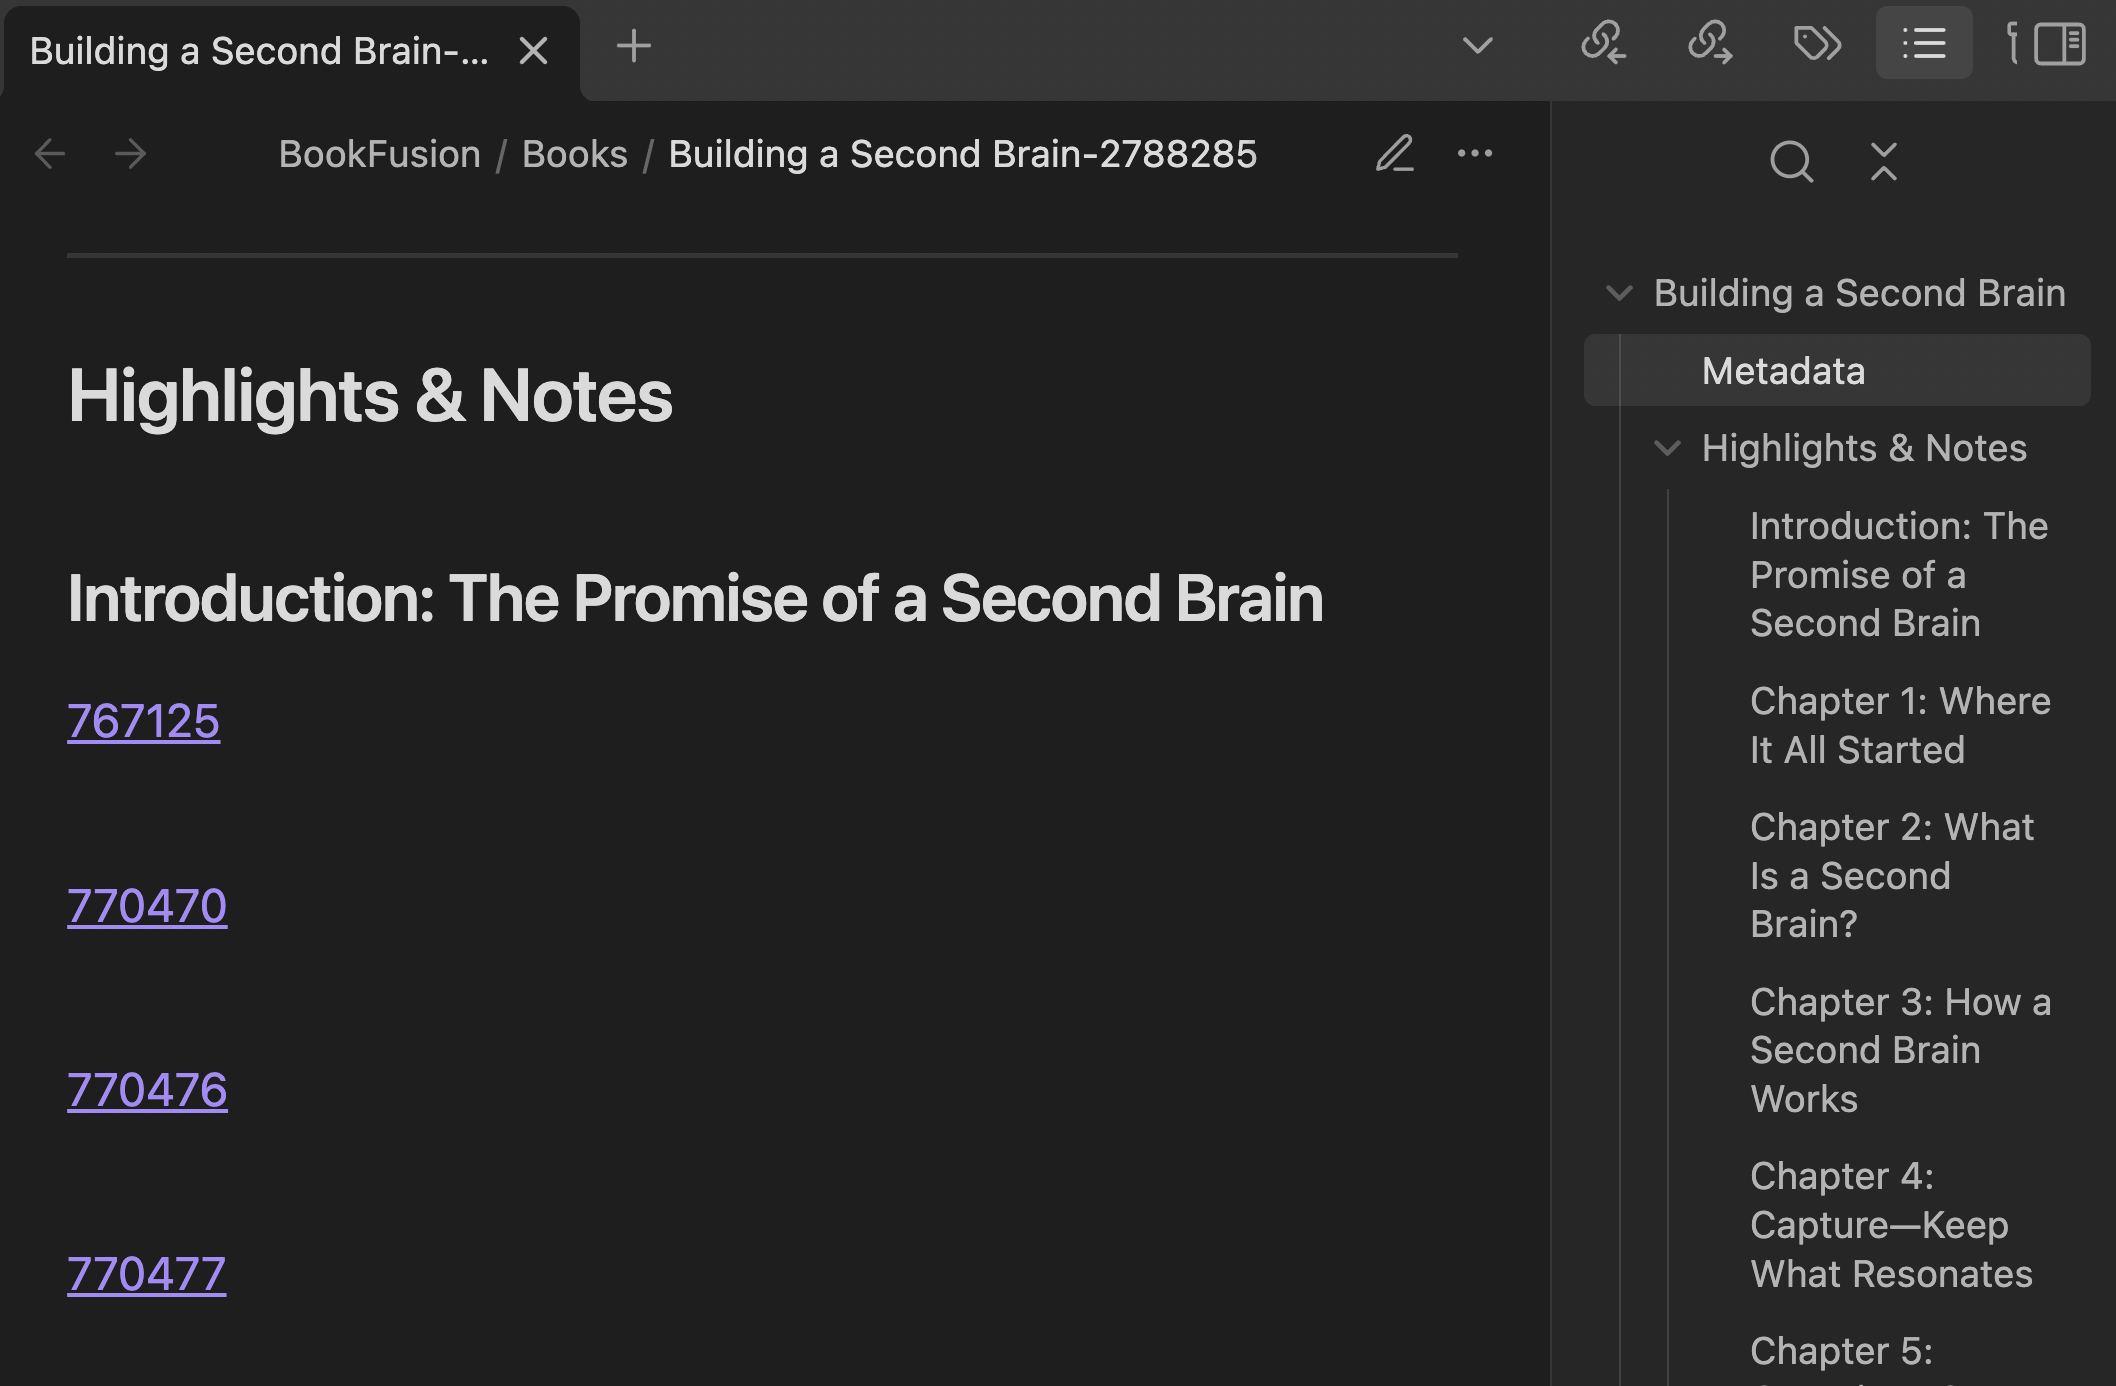Screen dimensions: 2116x1386
Task: Open Books folder in breadcrumb
Action: 575,154
